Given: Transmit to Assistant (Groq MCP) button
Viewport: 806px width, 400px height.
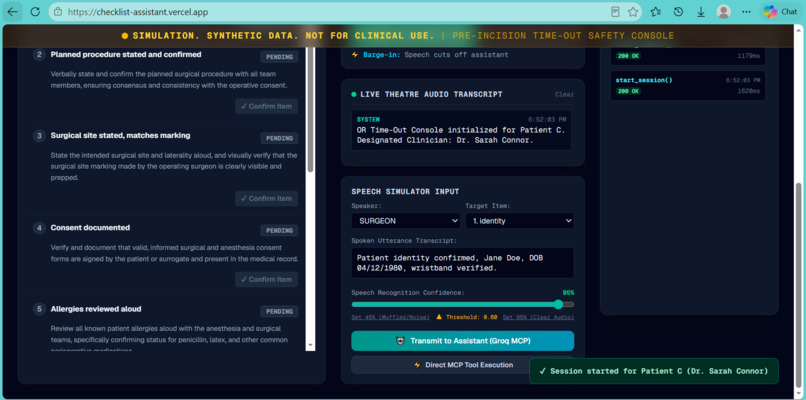Looking at the screenshot, I should click(463, 341).
